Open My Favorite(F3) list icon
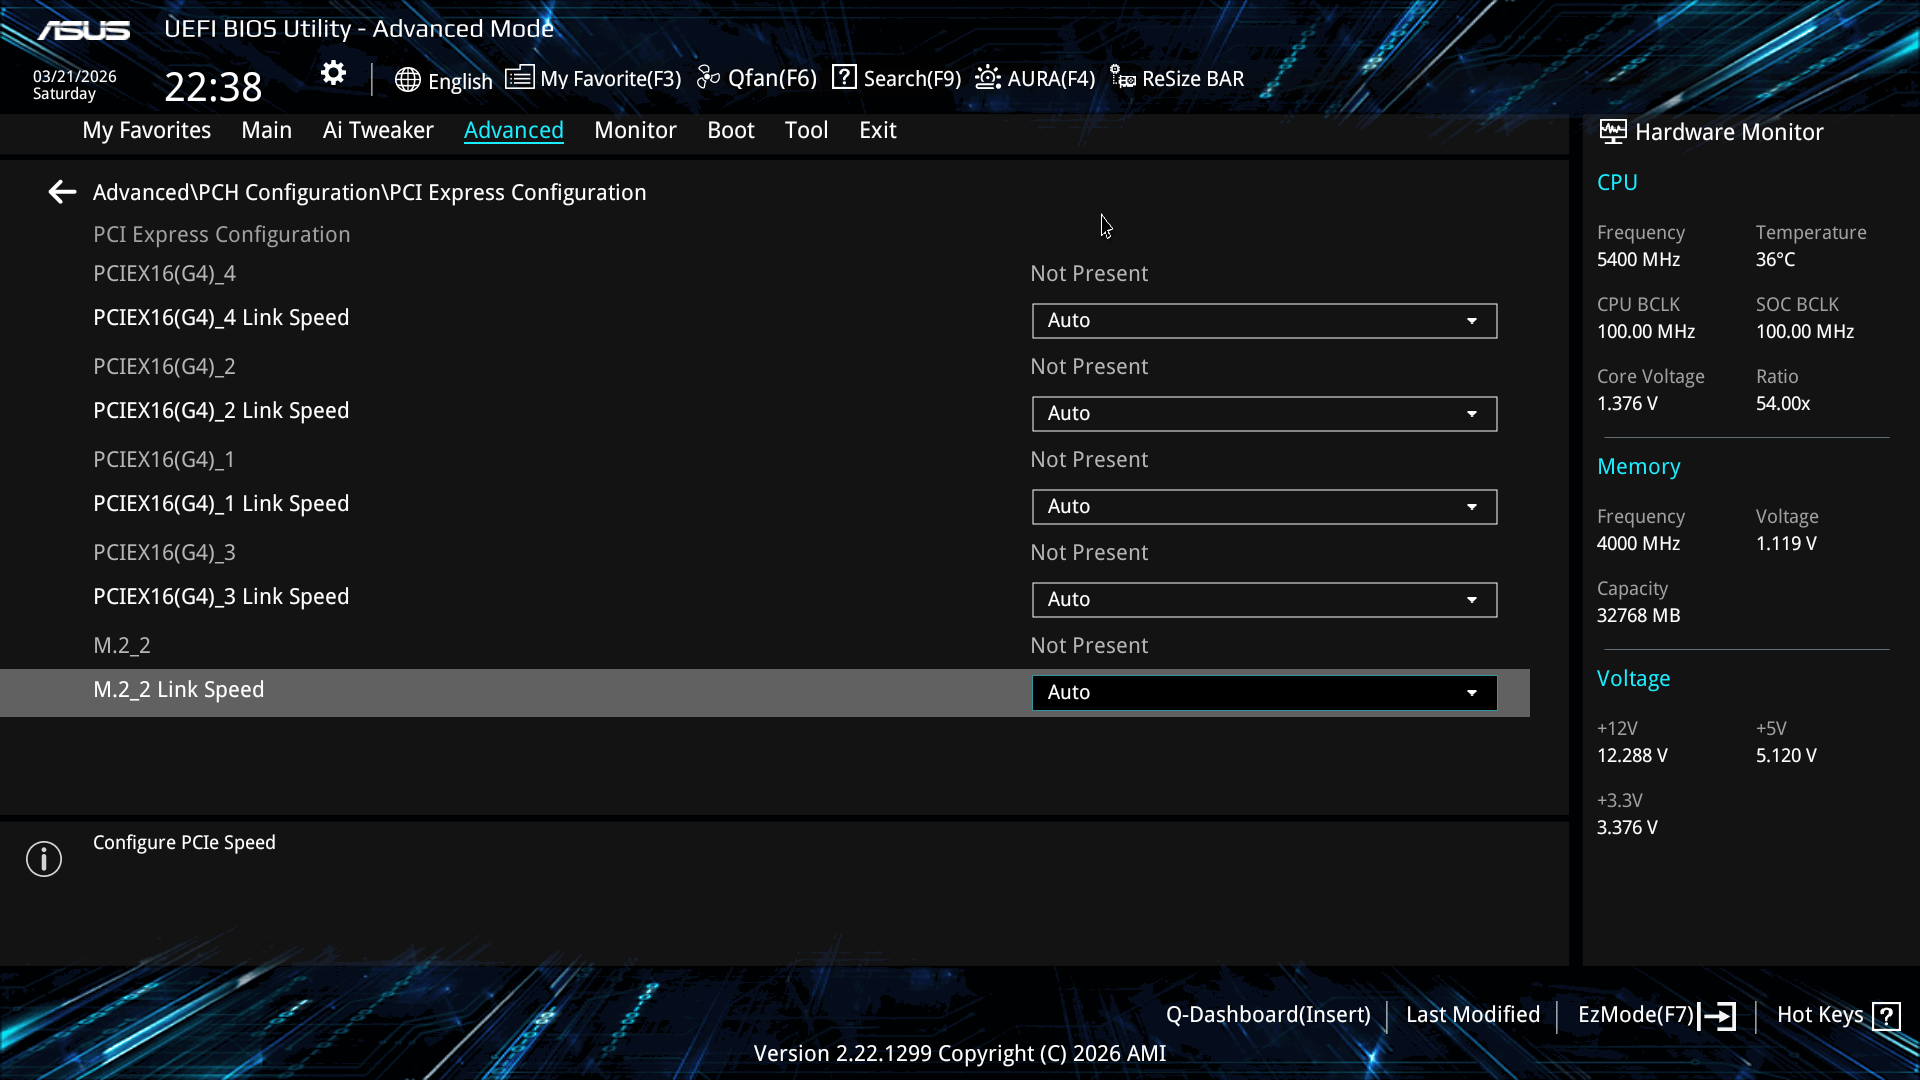 pyautogui.click(x=519, y=78)
